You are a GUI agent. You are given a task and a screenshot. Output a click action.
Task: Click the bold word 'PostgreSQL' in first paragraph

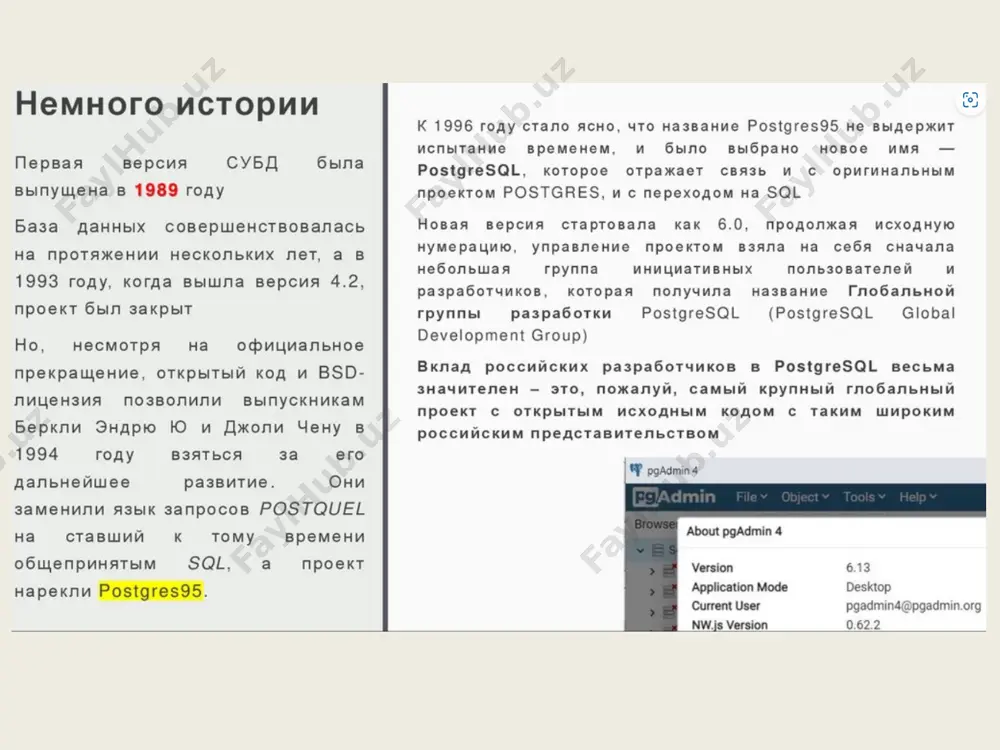tap(469, 171)
